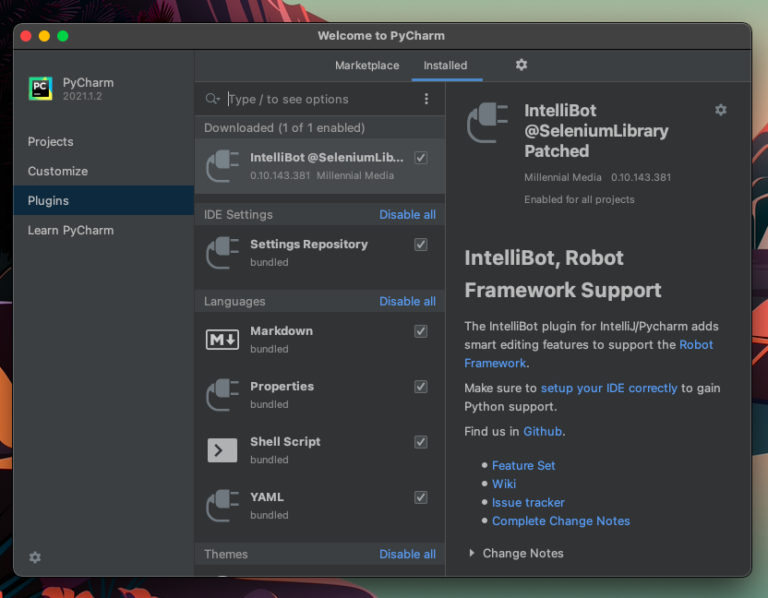This screenshot has width=768, height=598.
Task: Select the Markdown plugin name
Action: [x=281, y=331]
